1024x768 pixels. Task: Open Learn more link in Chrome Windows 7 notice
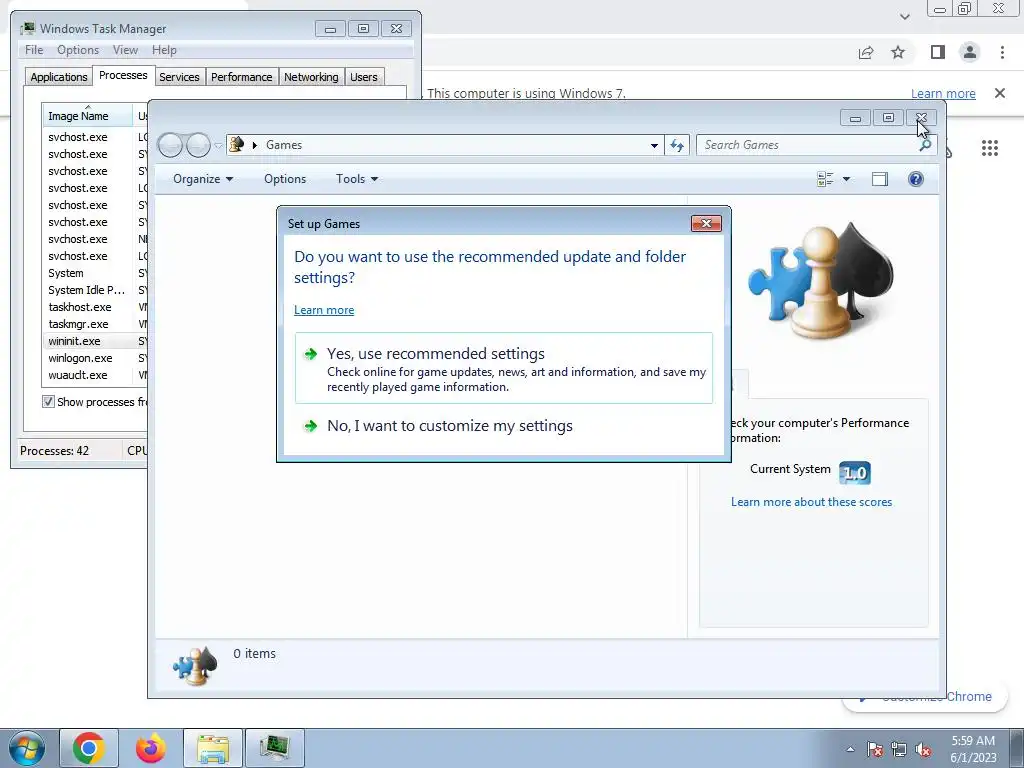[x=943, y=93]
